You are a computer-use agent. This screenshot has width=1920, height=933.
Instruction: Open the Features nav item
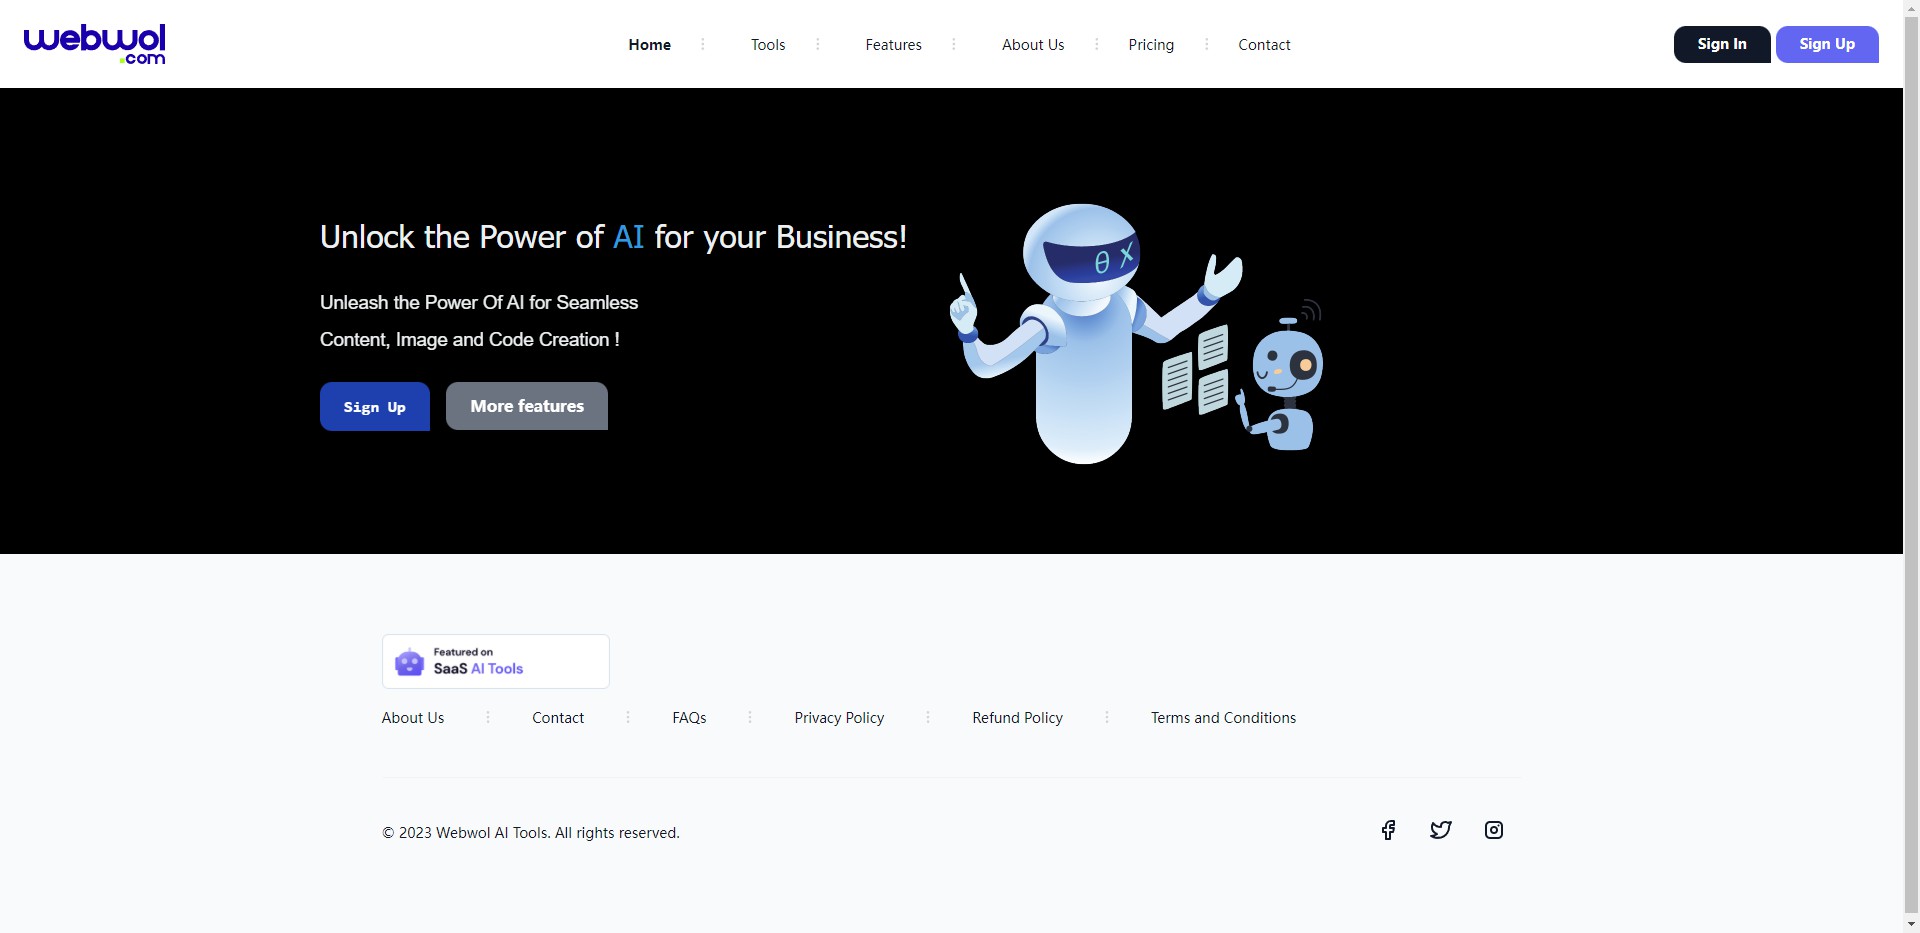point(894,45)
